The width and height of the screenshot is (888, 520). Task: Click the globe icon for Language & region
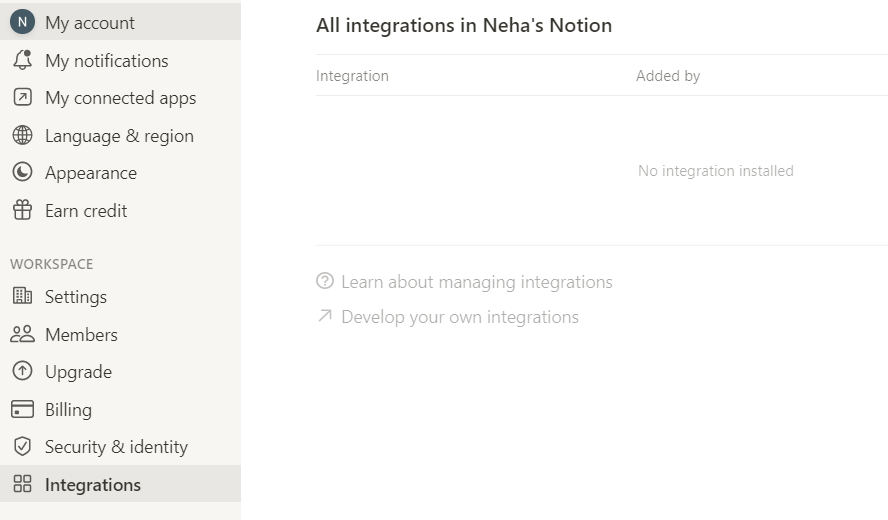[x=22, y=136]
